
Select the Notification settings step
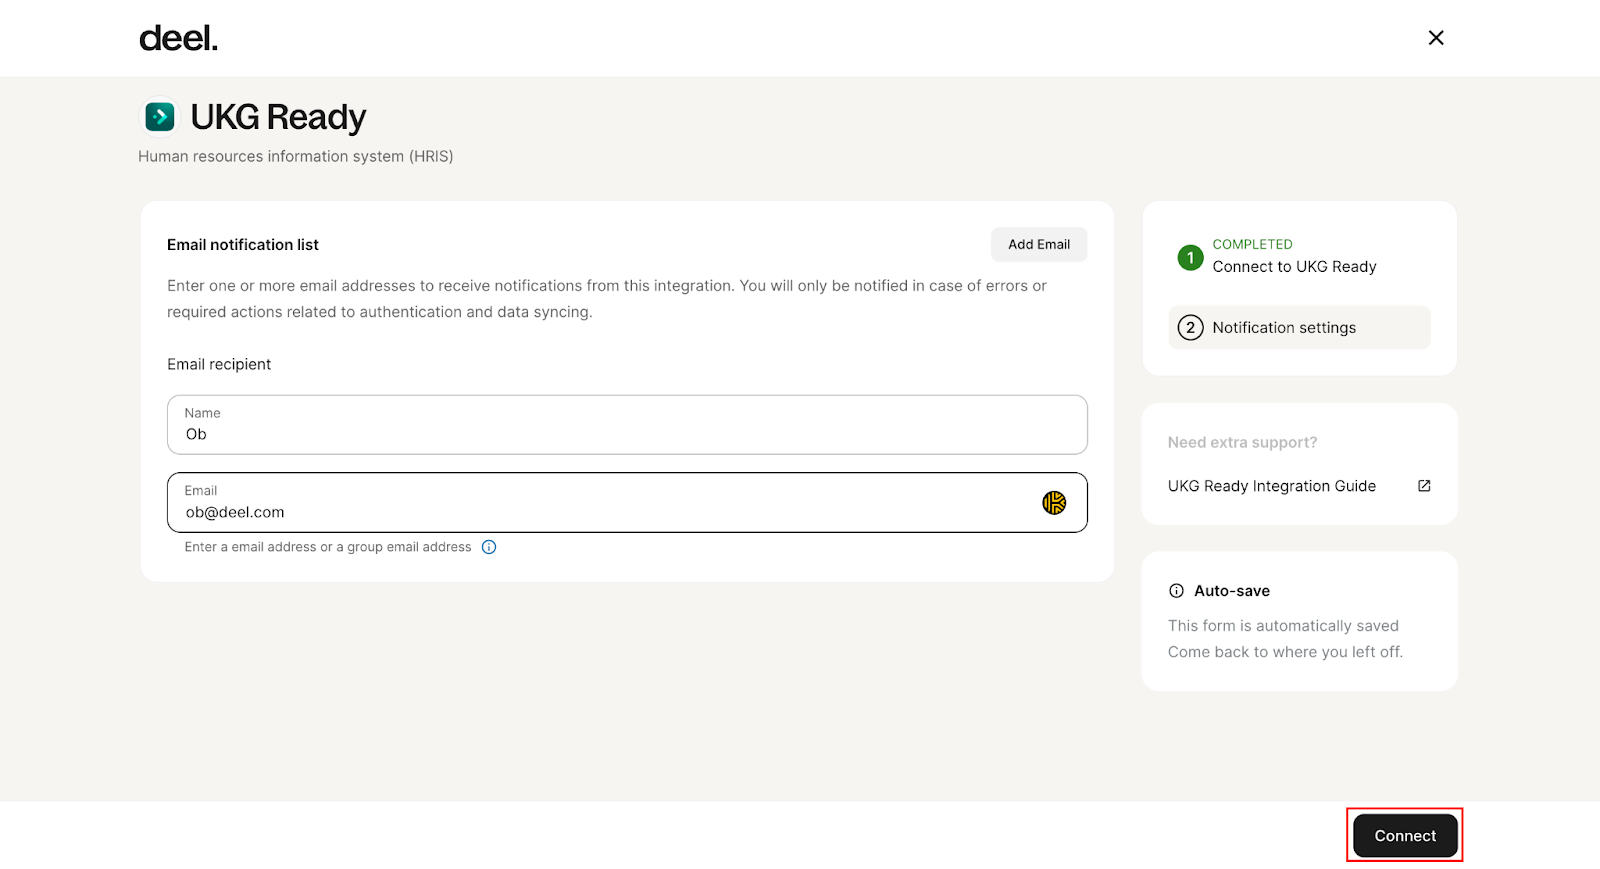[x=1299, y=328]
